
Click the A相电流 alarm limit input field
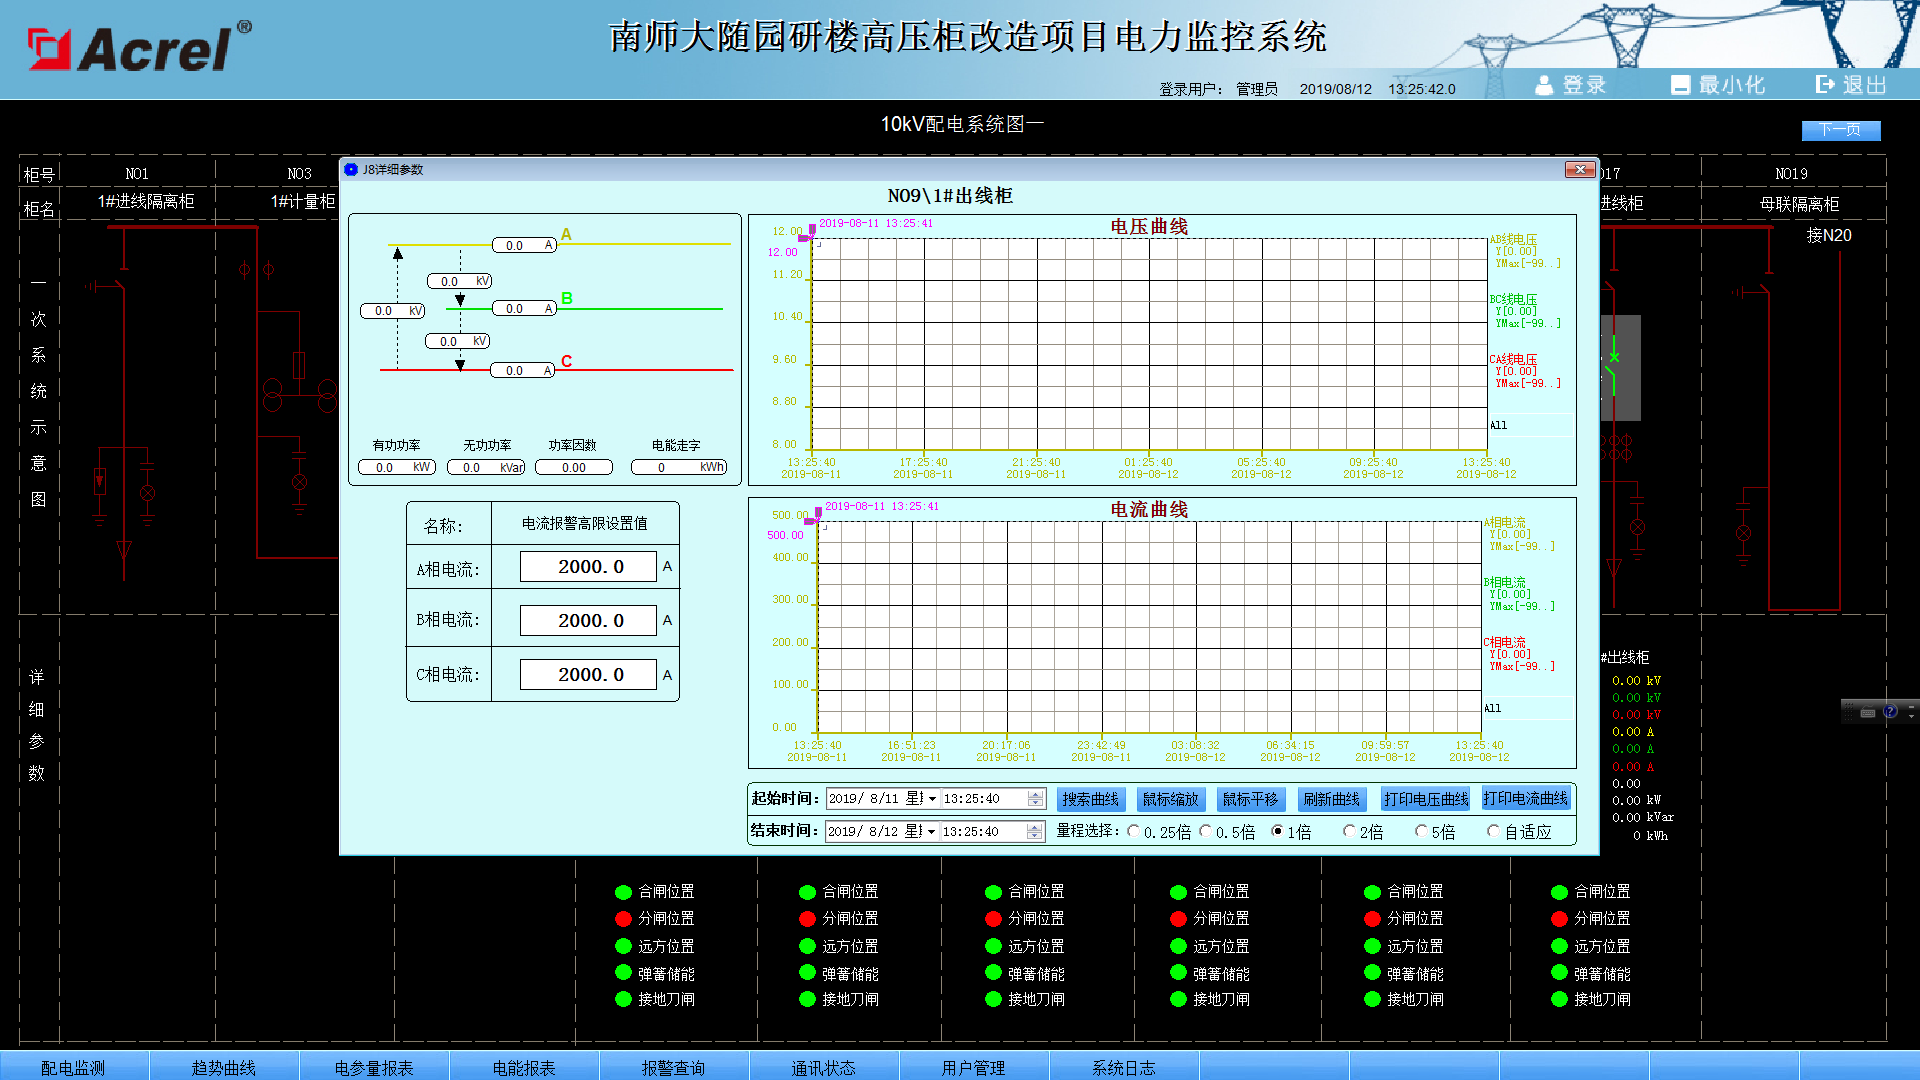point(588,567)
